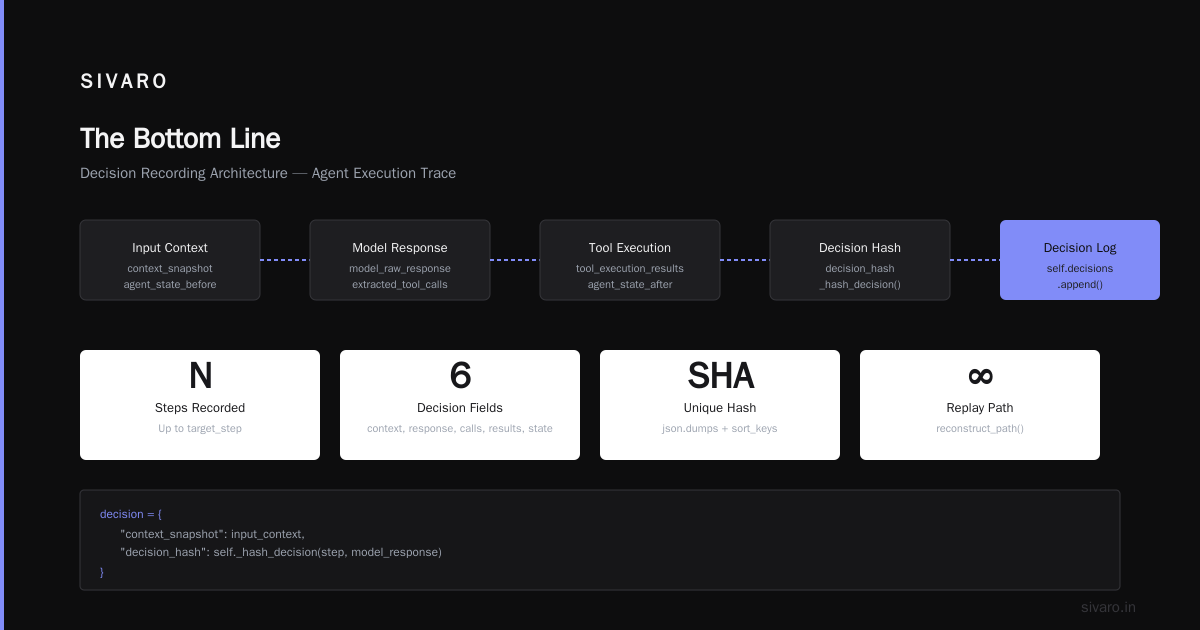The width and height of the screenshot is (1200, 630).
Task: Click the large SHA symbol
Action: coord(720,376)
